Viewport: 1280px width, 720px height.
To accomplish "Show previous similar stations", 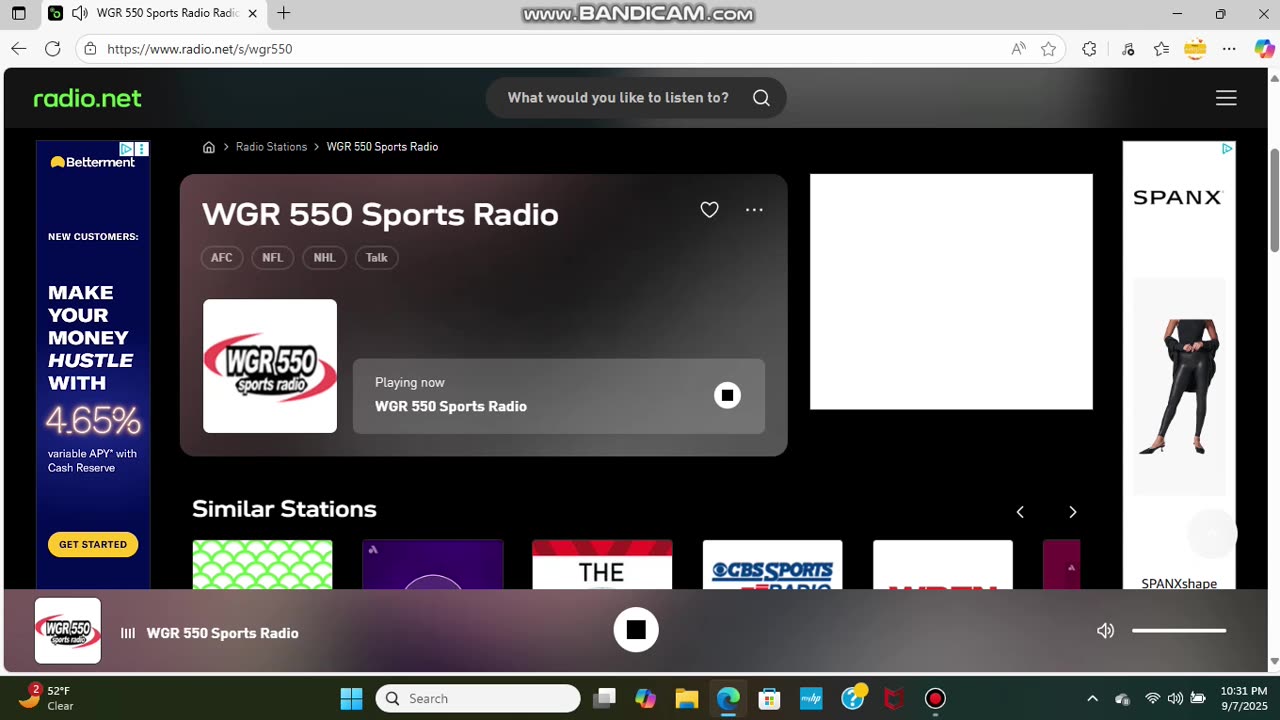I will [1020, 512].
